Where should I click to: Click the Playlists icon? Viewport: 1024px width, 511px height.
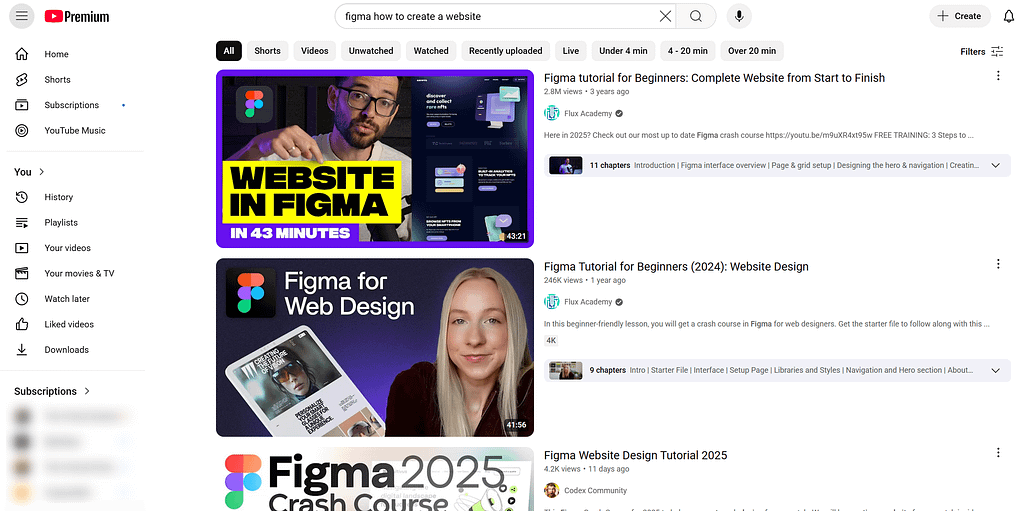tap(22, 223)
